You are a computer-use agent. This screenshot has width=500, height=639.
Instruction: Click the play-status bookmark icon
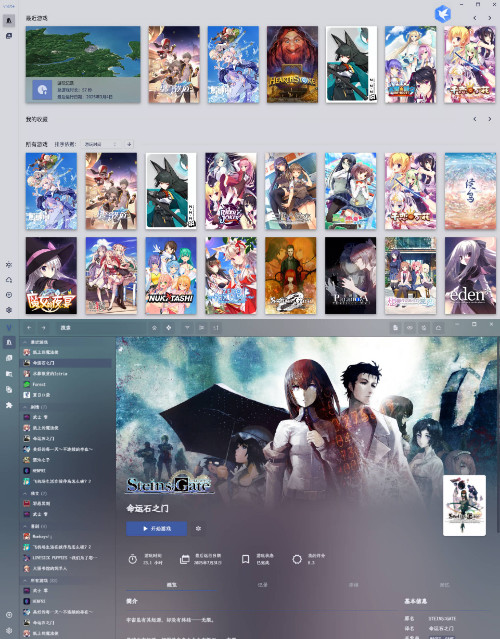coord(245,560)
